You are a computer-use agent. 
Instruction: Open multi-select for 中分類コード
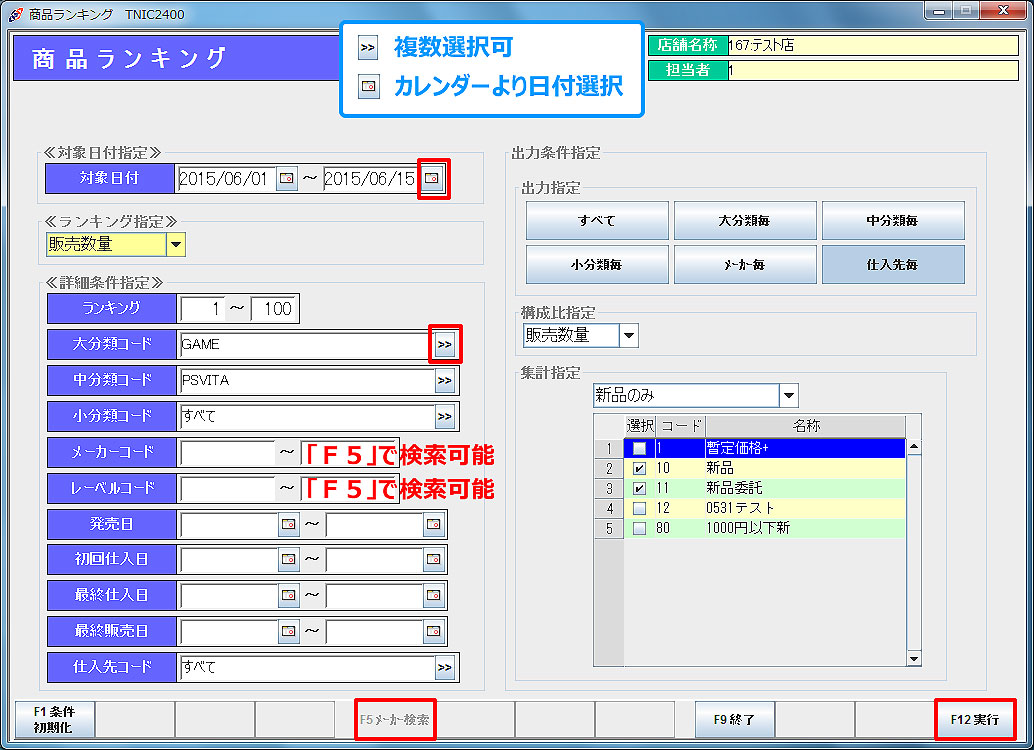click(445, 381)
